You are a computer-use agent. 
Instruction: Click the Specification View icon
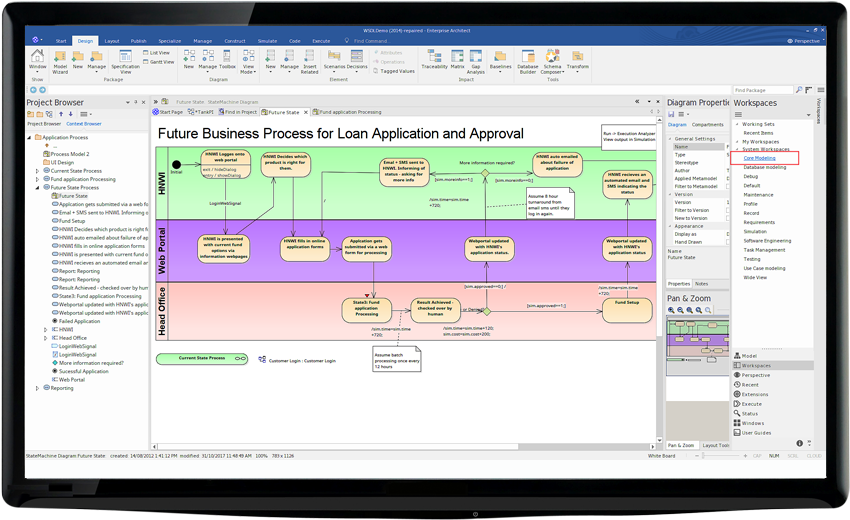[x=125, y=62]
